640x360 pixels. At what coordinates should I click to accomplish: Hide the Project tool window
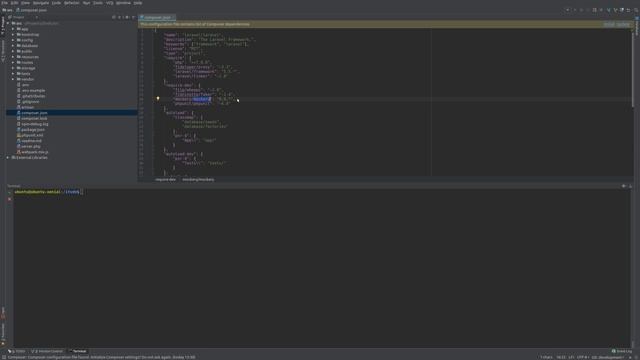[x=133, y=17]
